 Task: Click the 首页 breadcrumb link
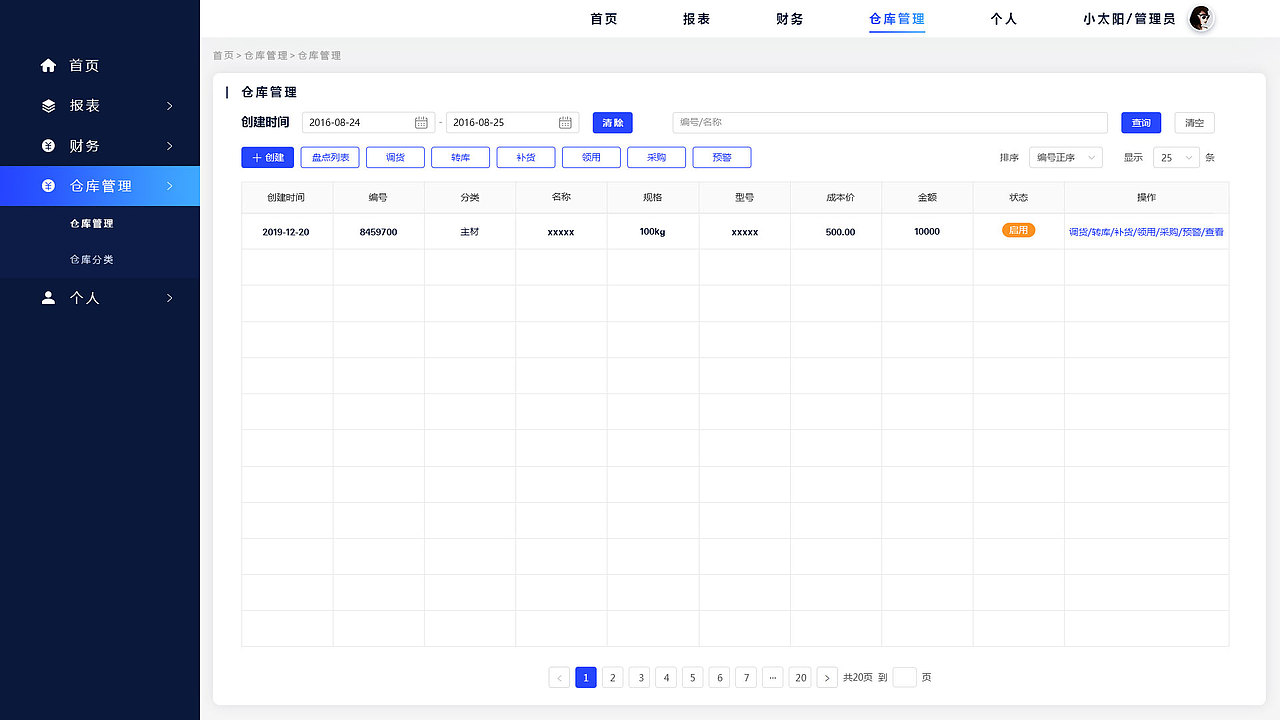[x=223, y=56]
